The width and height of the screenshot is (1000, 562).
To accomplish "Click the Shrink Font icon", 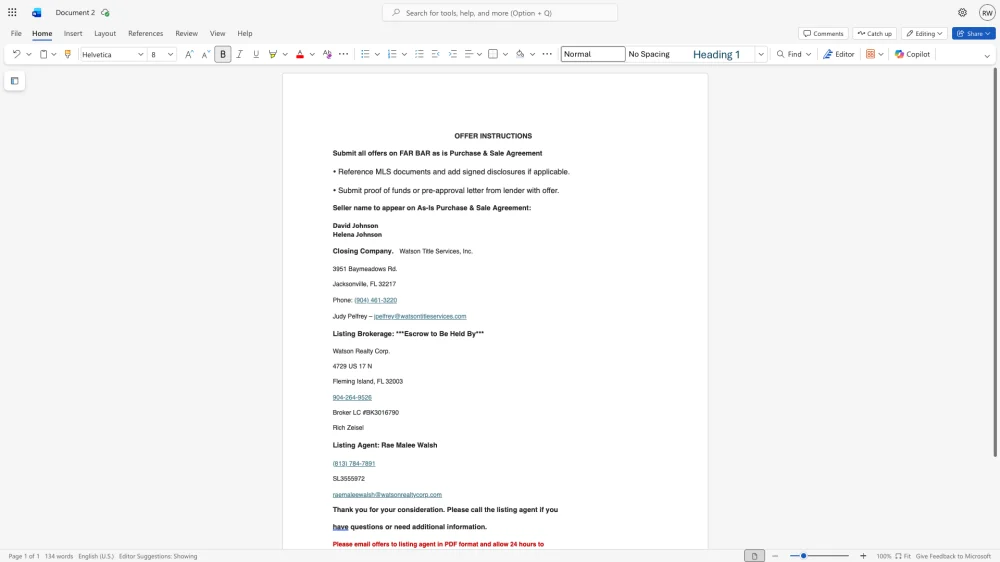I will pyautogui.click(x=205, y=54).
